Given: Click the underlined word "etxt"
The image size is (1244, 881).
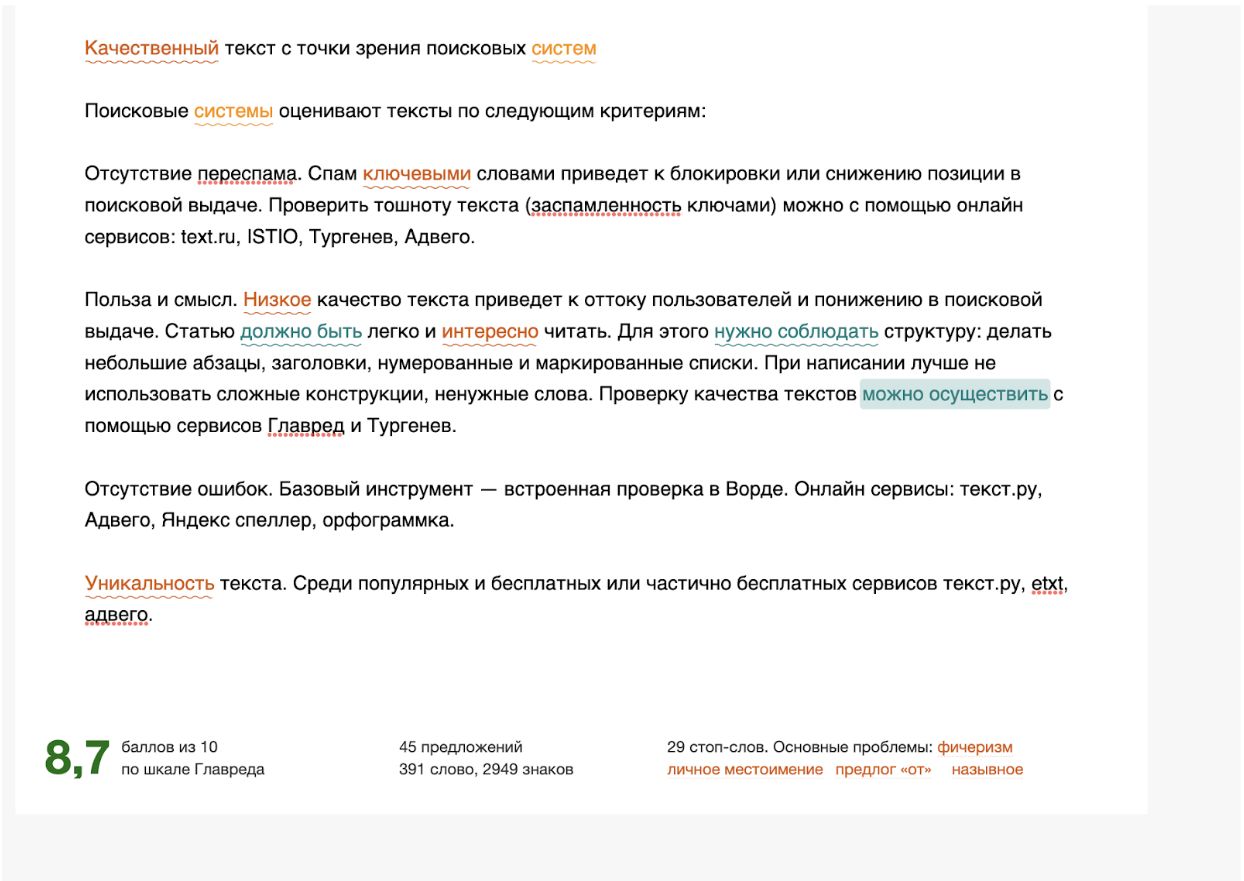Looking at the screenshot, I should (1048, 583).
